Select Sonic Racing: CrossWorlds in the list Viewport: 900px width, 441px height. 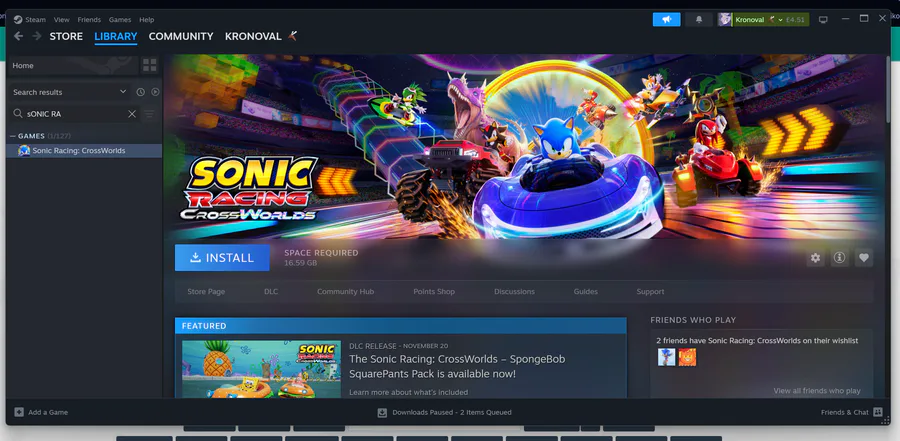(x=84, y=150)
